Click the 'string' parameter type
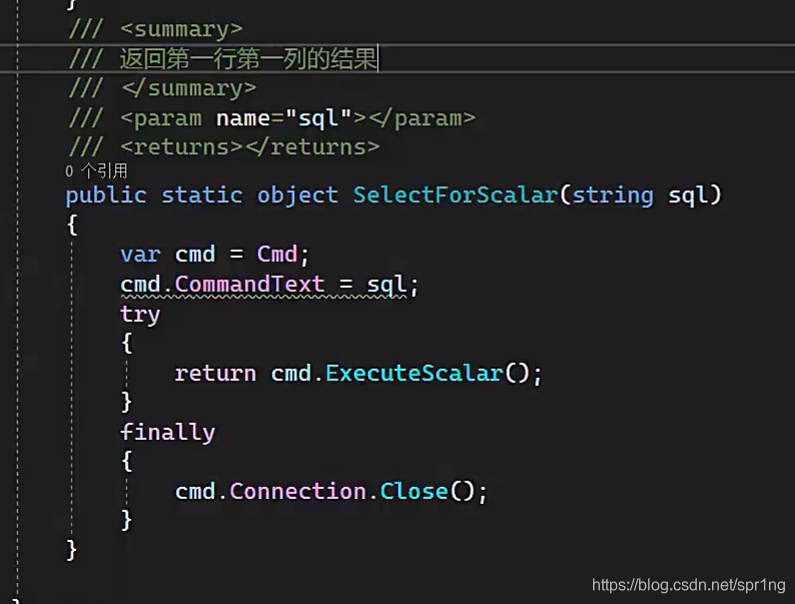The image size is (795, 604). point(612,196)
